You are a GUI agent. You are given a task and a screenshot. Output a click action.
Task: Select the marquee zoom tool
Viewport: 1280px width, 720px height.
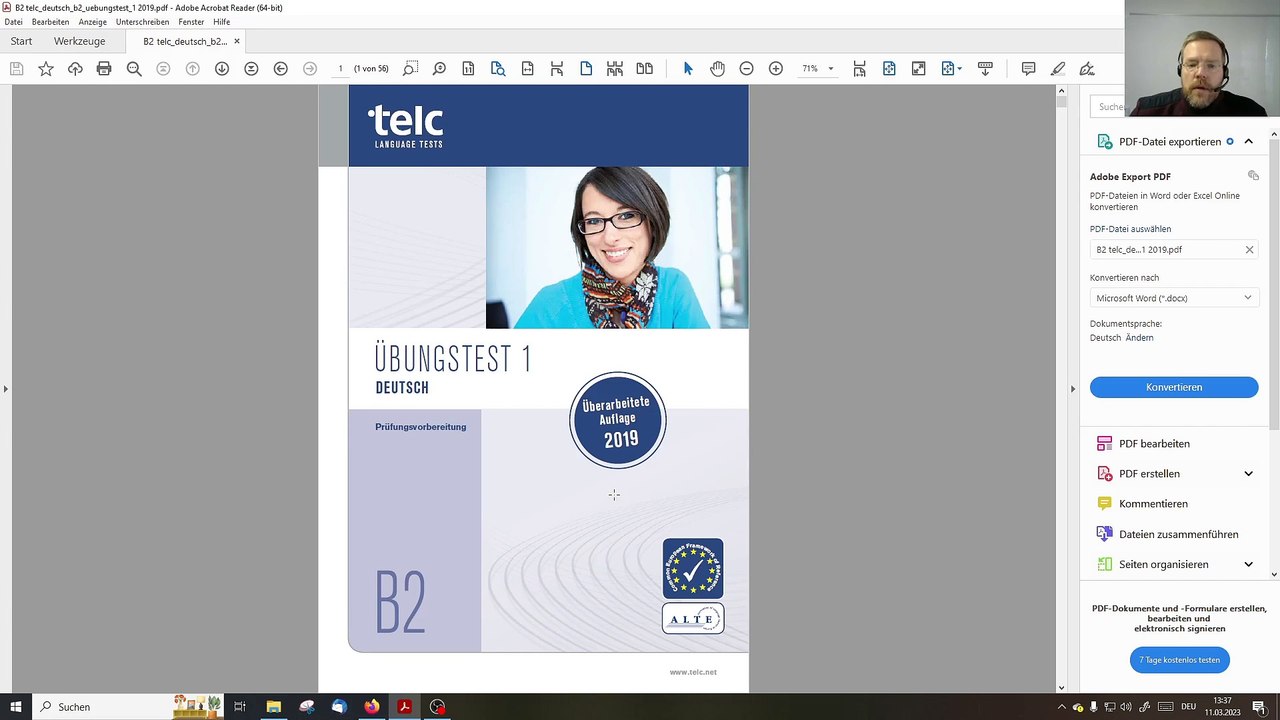(410, 68)
